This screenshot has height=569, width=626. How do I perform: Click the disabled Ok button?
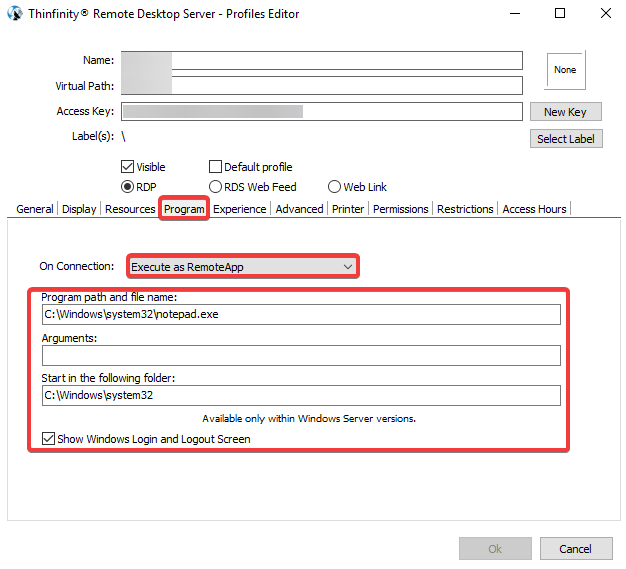pyautogui.click(x=495, y=549)
